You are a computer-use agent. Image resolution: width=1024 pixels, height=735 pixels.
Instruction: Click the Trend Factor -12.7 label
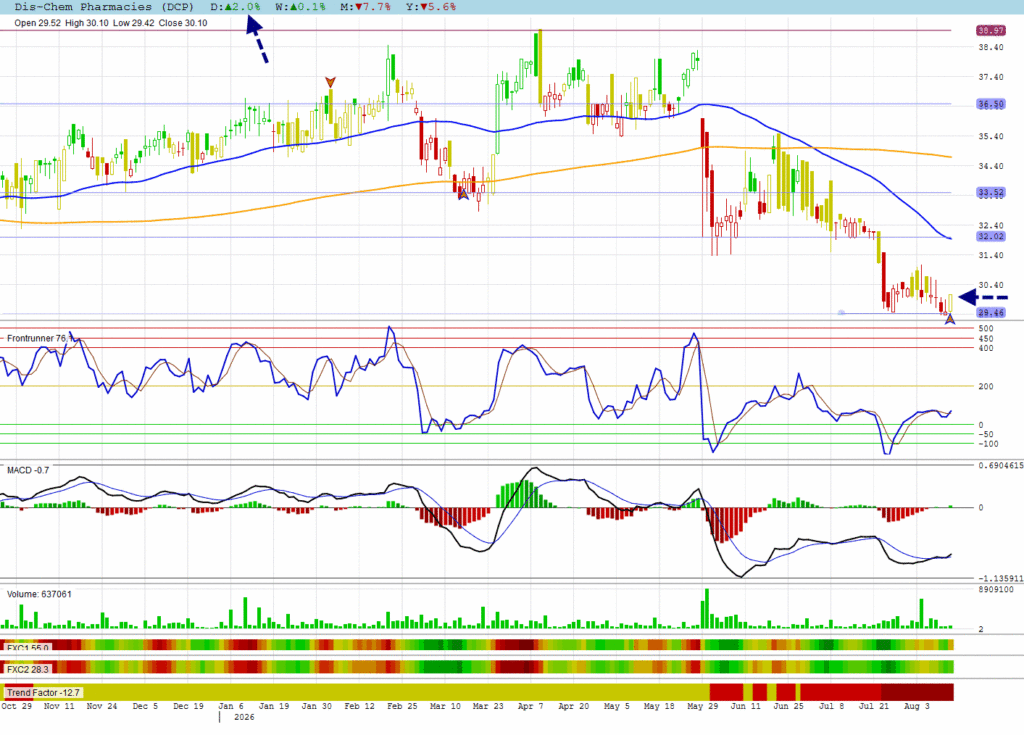pyautogui.click(x=43, y=693)
